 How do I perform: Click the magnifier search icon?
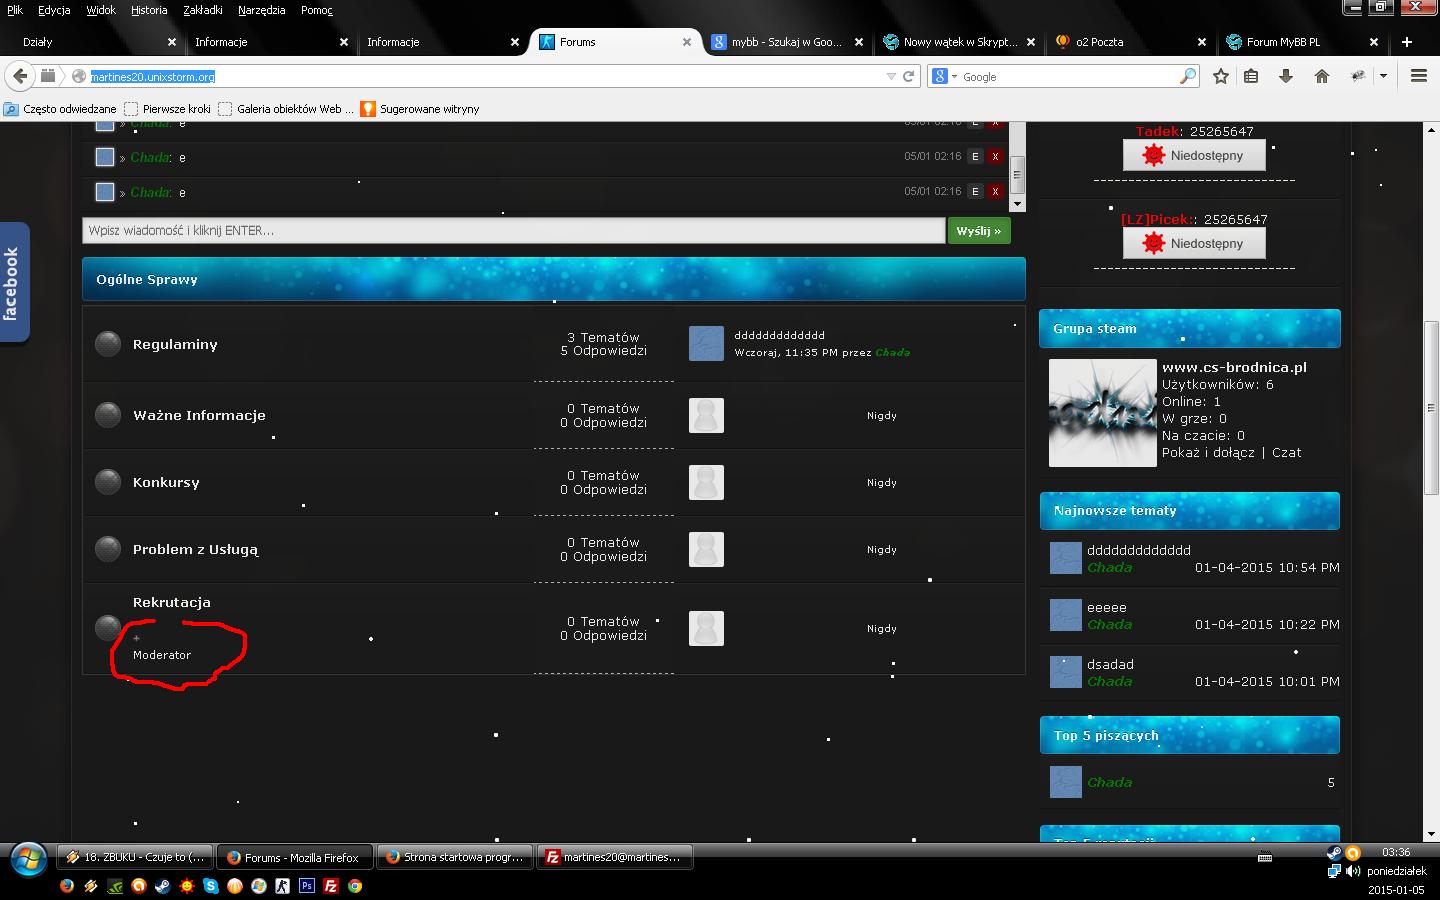click(1188, 76)
